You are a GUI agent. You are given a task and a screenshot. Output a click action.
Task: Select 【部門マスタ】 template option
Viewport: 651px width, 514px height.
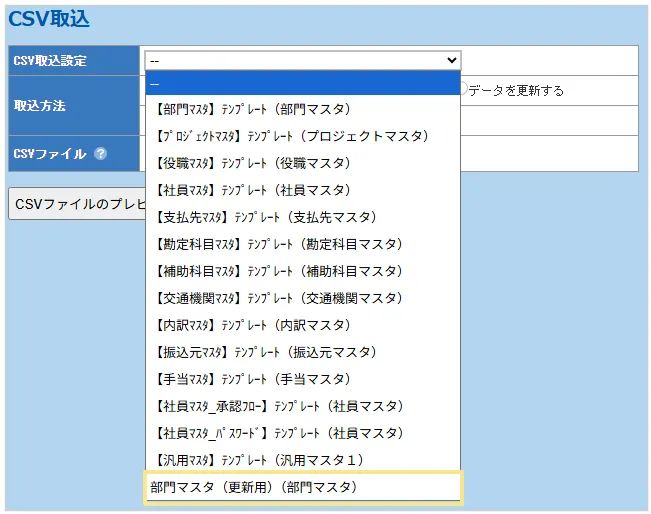(x=302, y=109)
